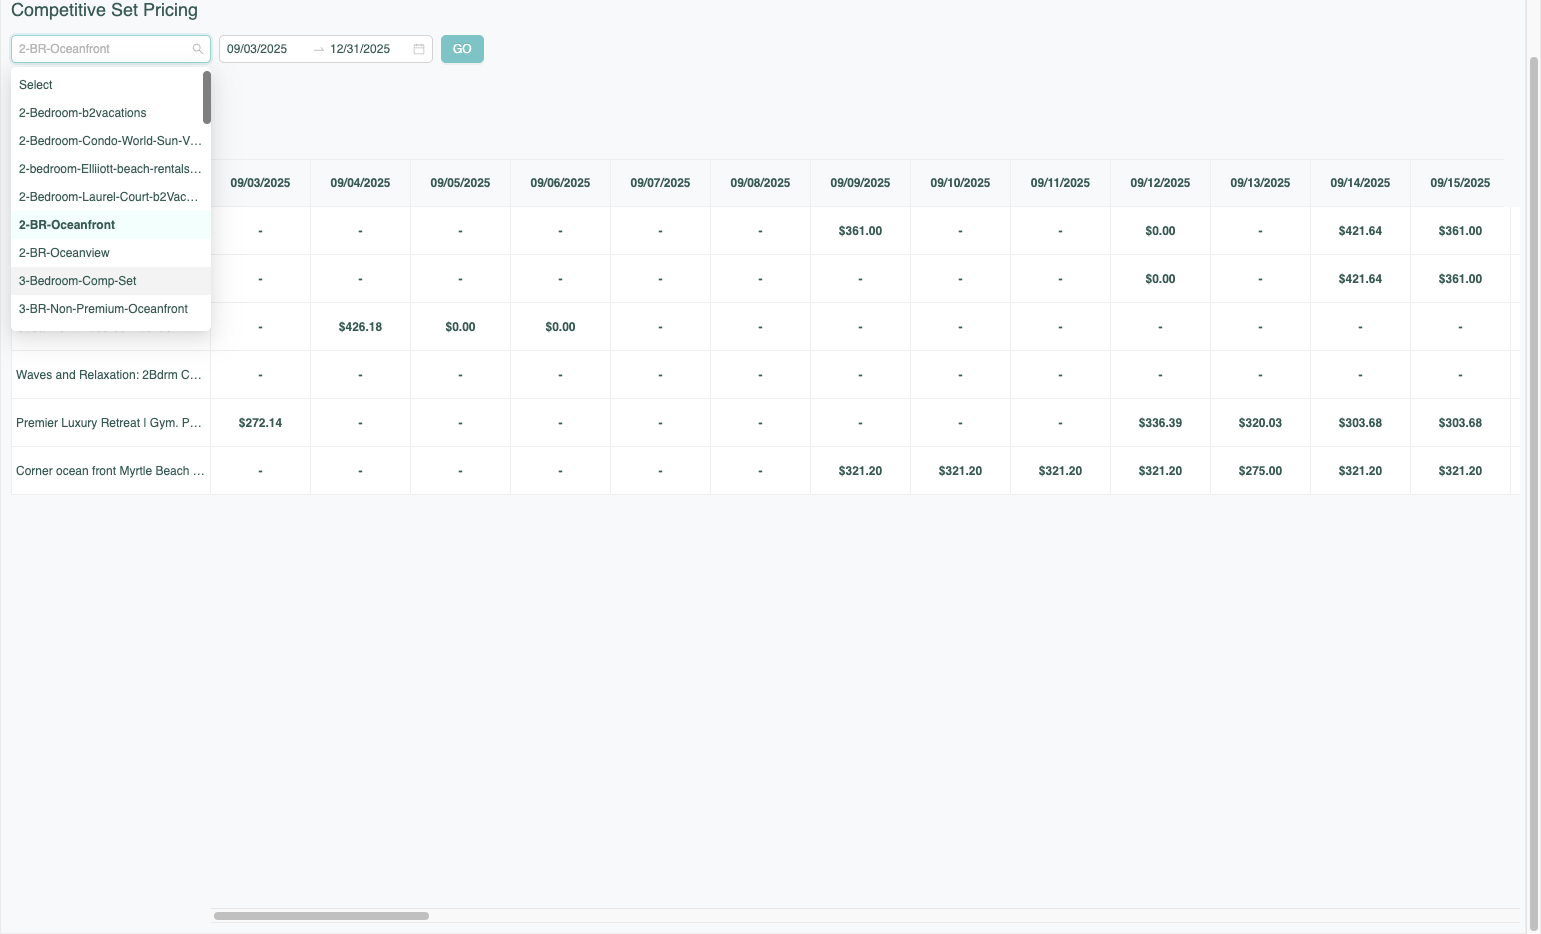
Task: Click the $426.18 price cell
Action: click(360, 327)
